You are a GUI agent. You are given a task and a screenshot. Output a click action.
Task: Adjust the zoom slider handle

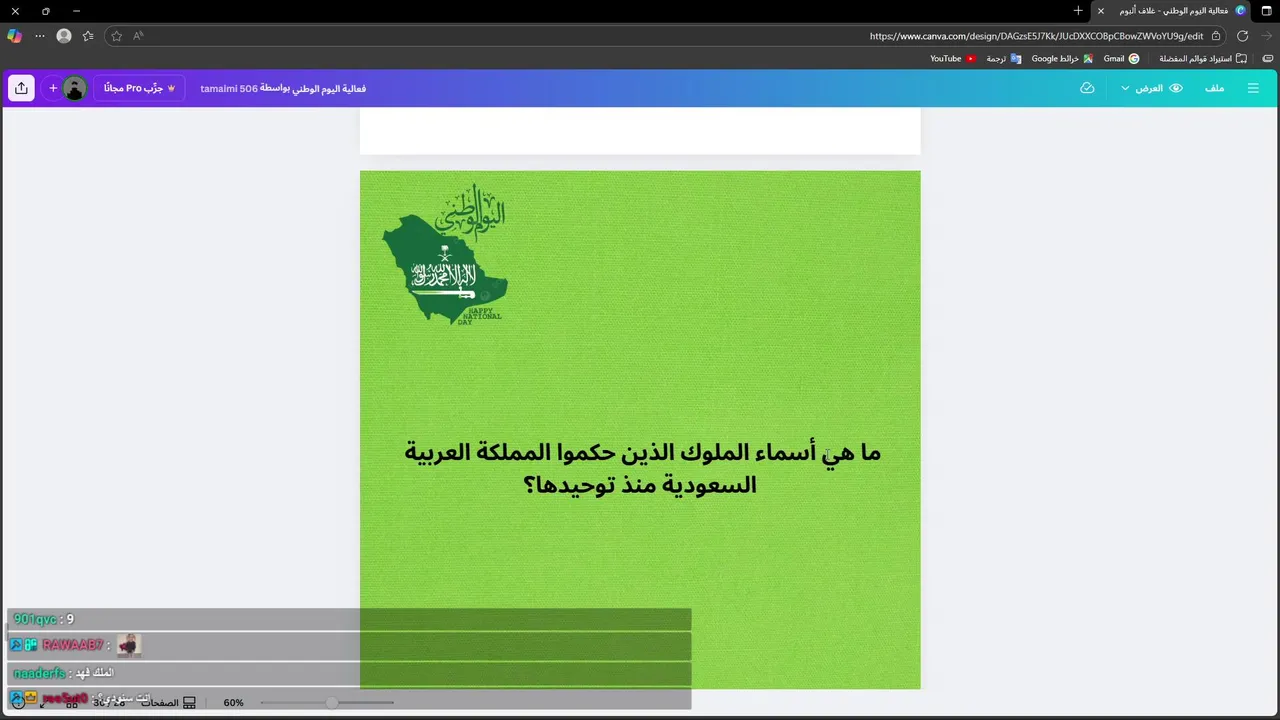click(332, 703)
